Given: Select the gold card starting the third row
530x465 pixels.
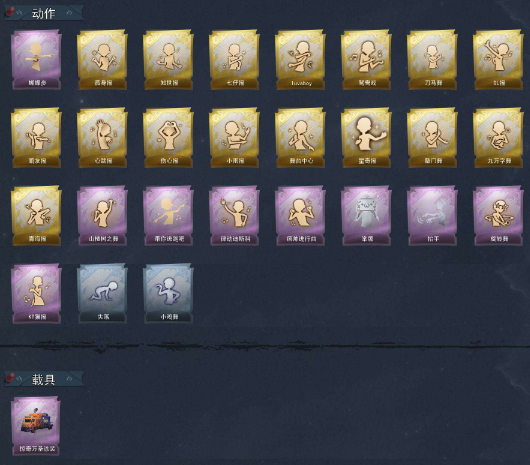Looking at the screenshot, I should point(36,216).
